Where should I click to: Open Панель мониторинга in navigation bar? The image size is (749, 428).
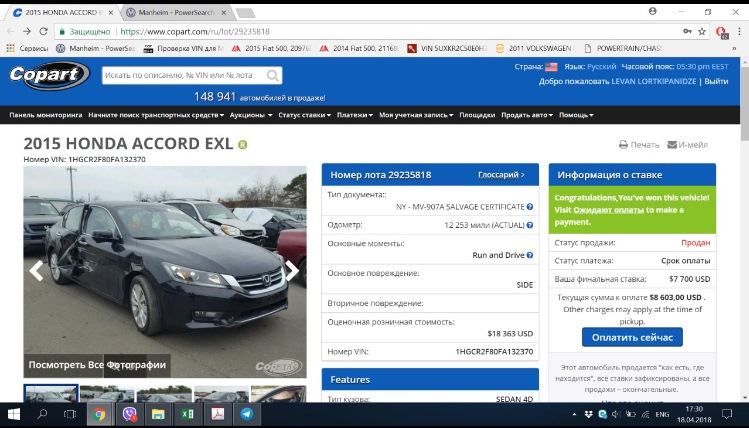click(x=45, y=115)
